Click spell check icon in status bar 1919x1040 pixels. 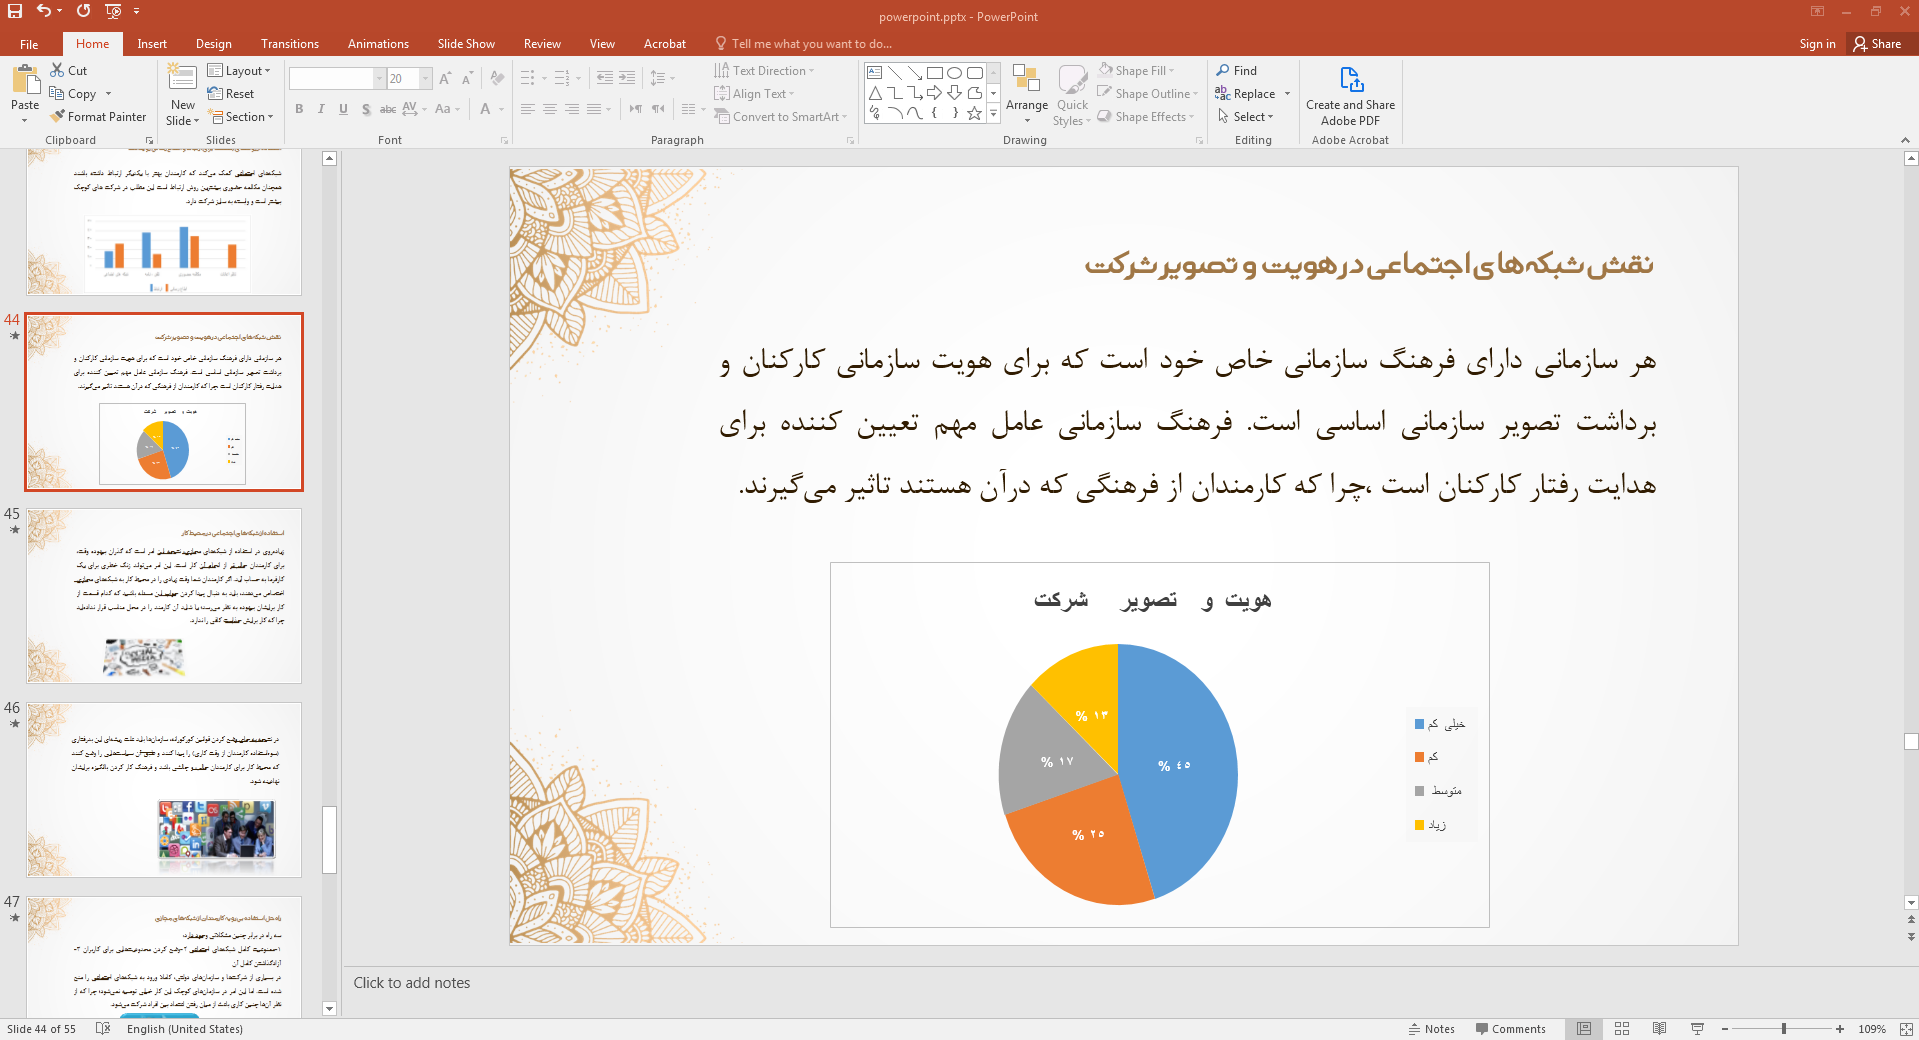(102, 1029)
